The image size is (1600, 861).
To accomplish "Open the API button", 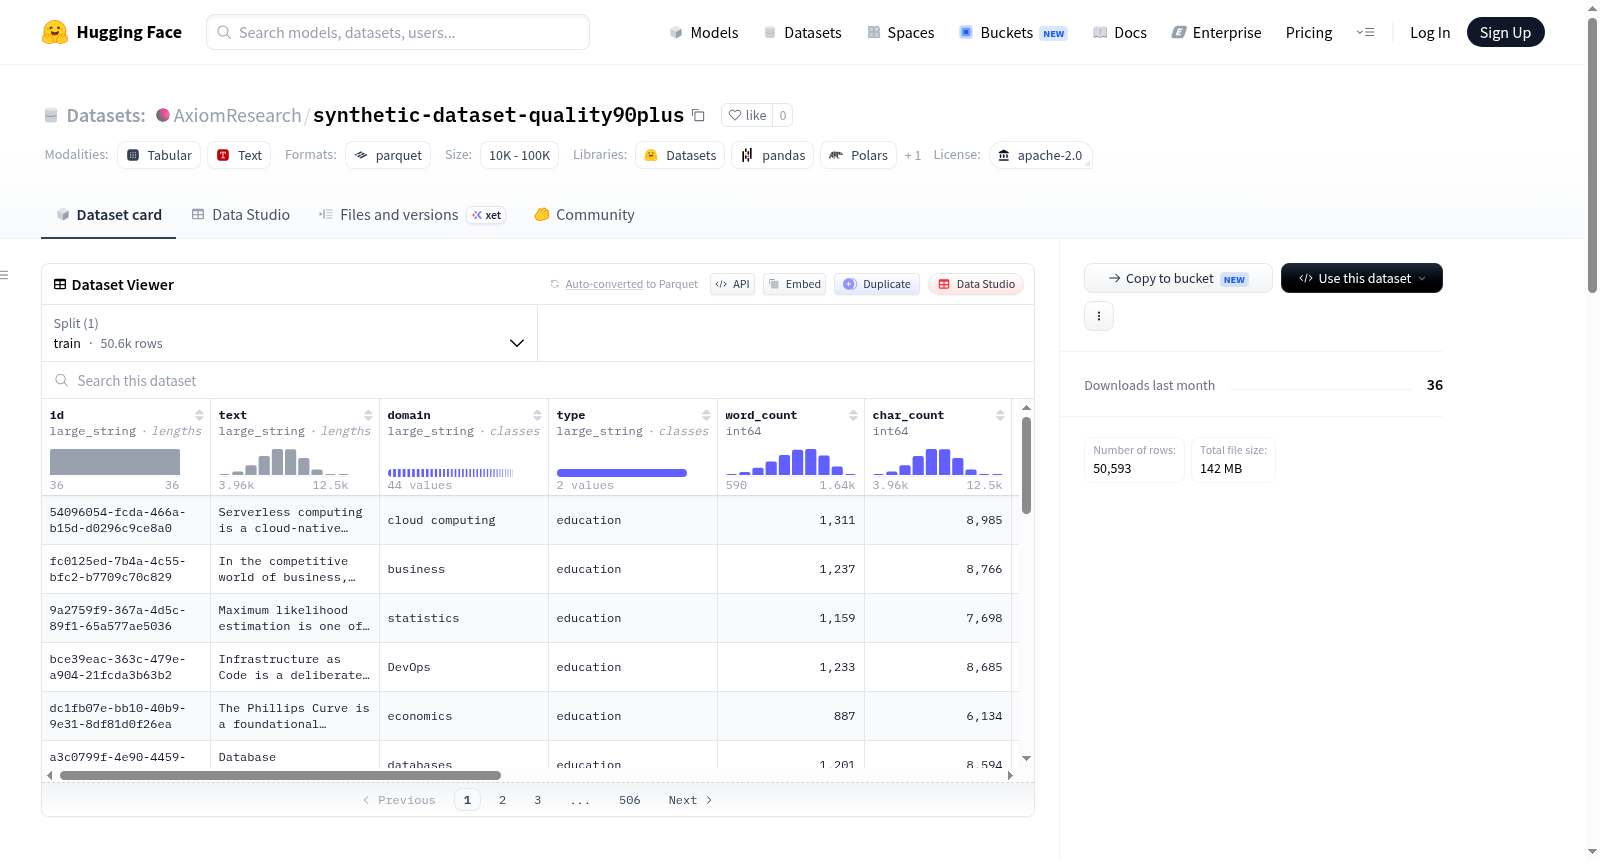I will (733, 284).
